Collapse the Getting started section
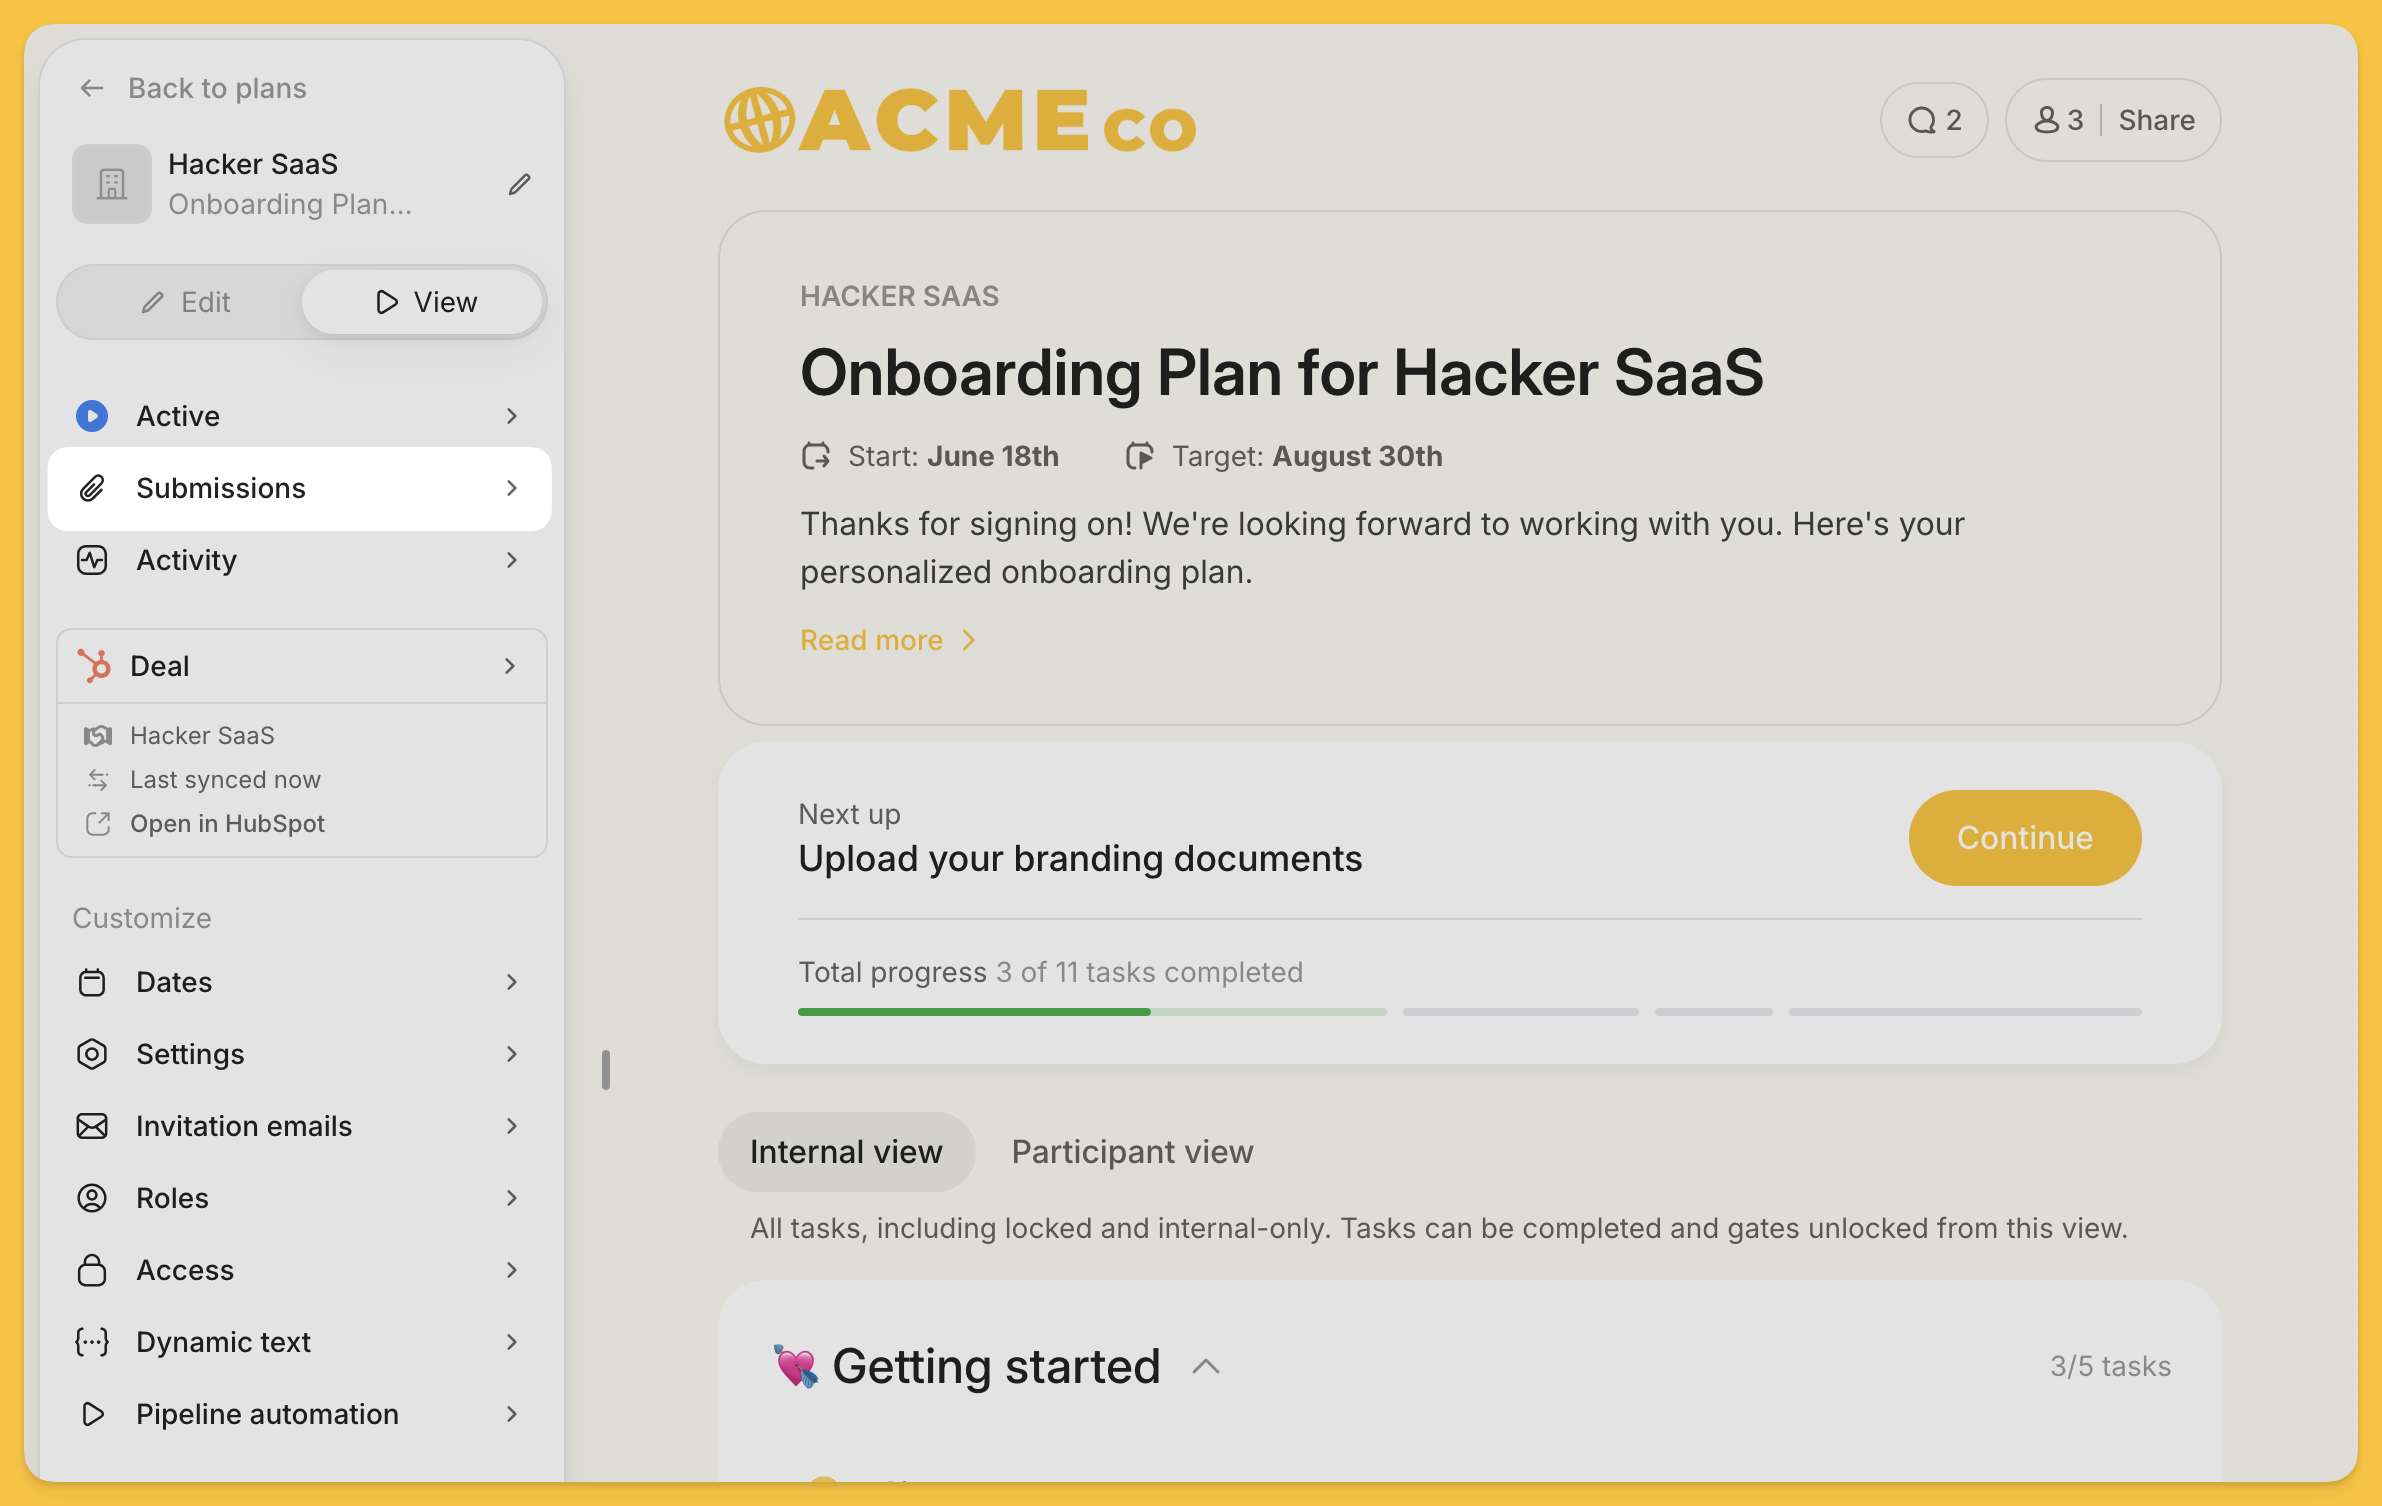Screen dimensions: 2382x1506 (x=1206, y=1366)
